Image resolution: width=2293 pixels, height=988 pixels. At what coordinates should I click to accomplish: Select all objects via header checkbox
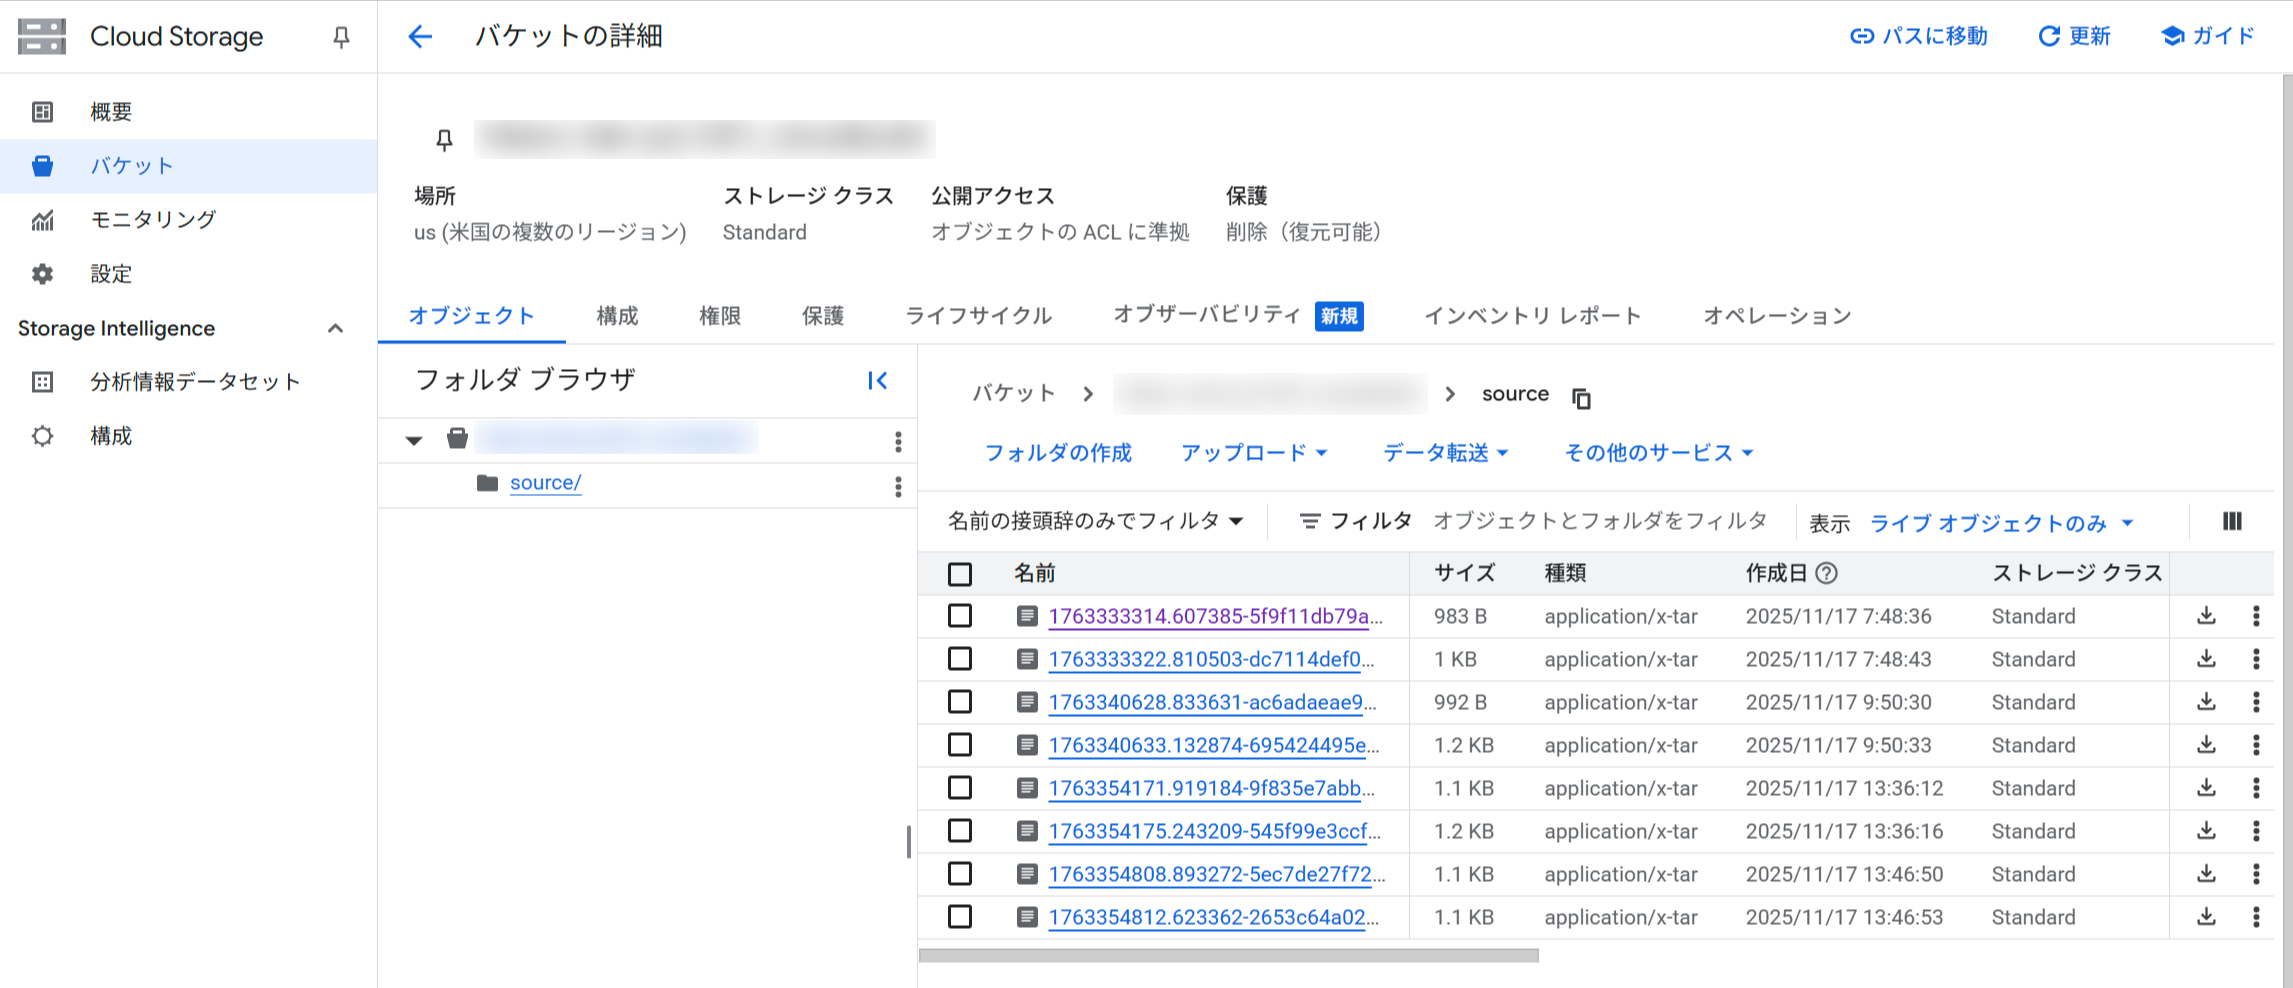[x=960, y=573]
